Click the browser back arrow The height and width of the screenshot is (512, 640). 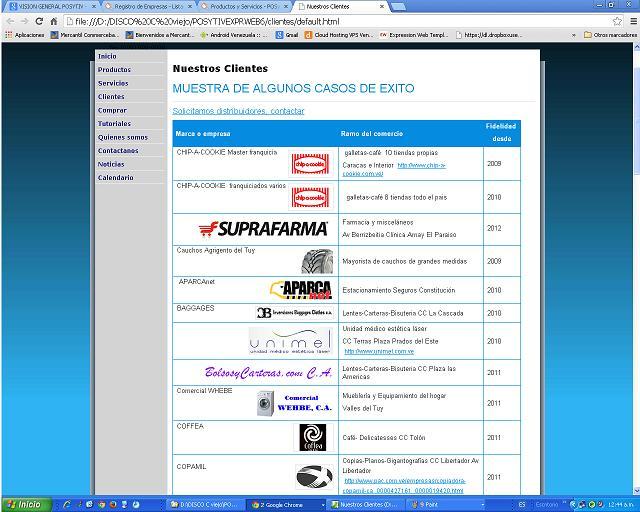coord(11,21)
